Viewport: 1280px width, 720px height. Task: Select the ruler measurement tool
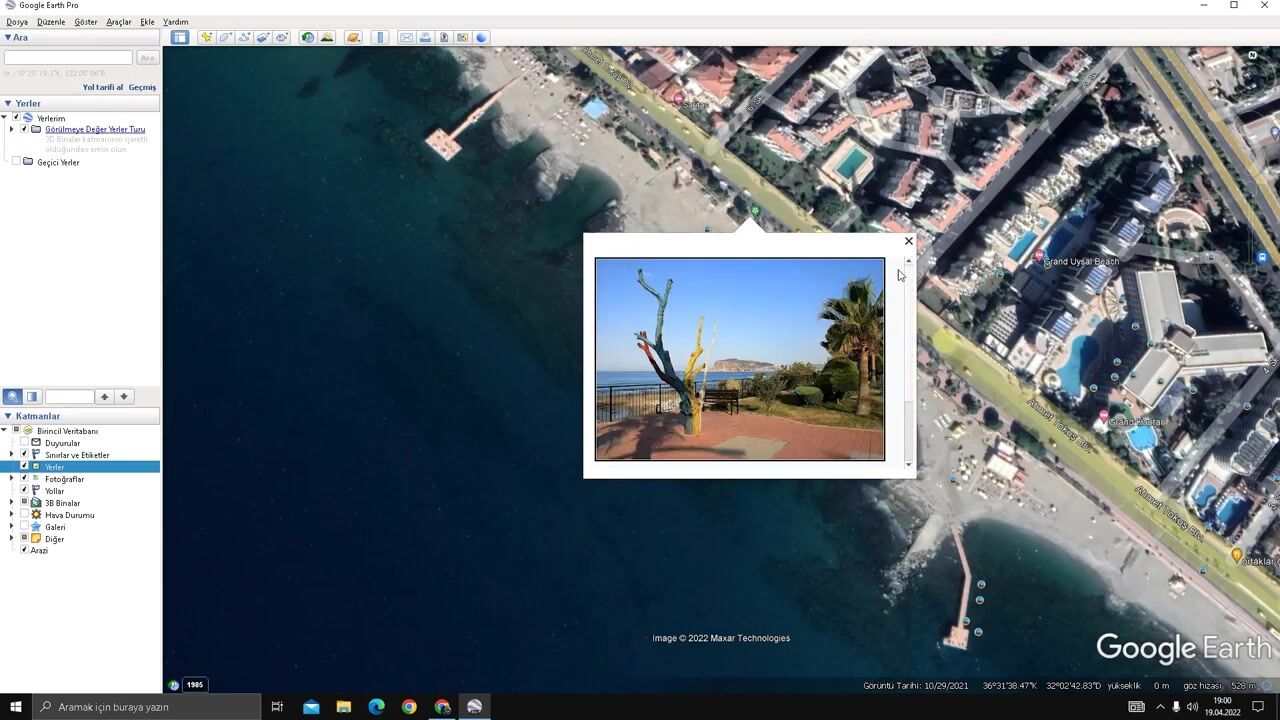[380, 37]
